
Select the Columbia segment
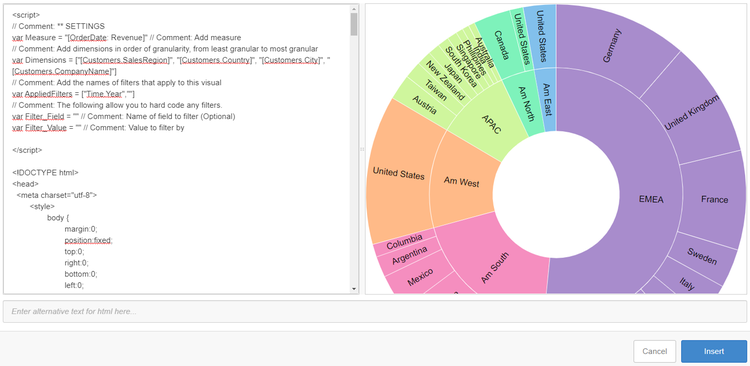[404, 242]
